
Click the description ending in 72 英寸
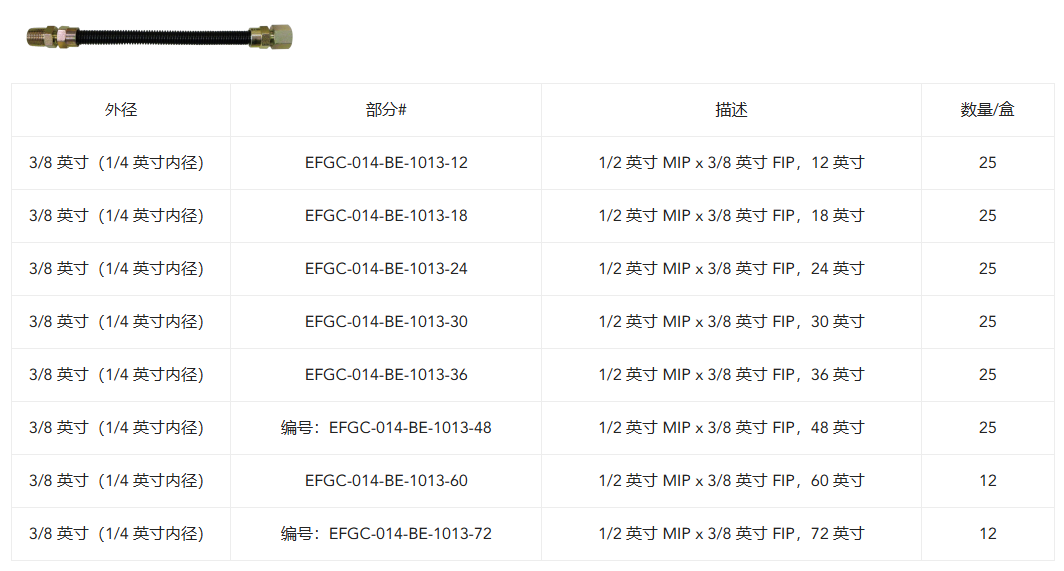[732, 534]
